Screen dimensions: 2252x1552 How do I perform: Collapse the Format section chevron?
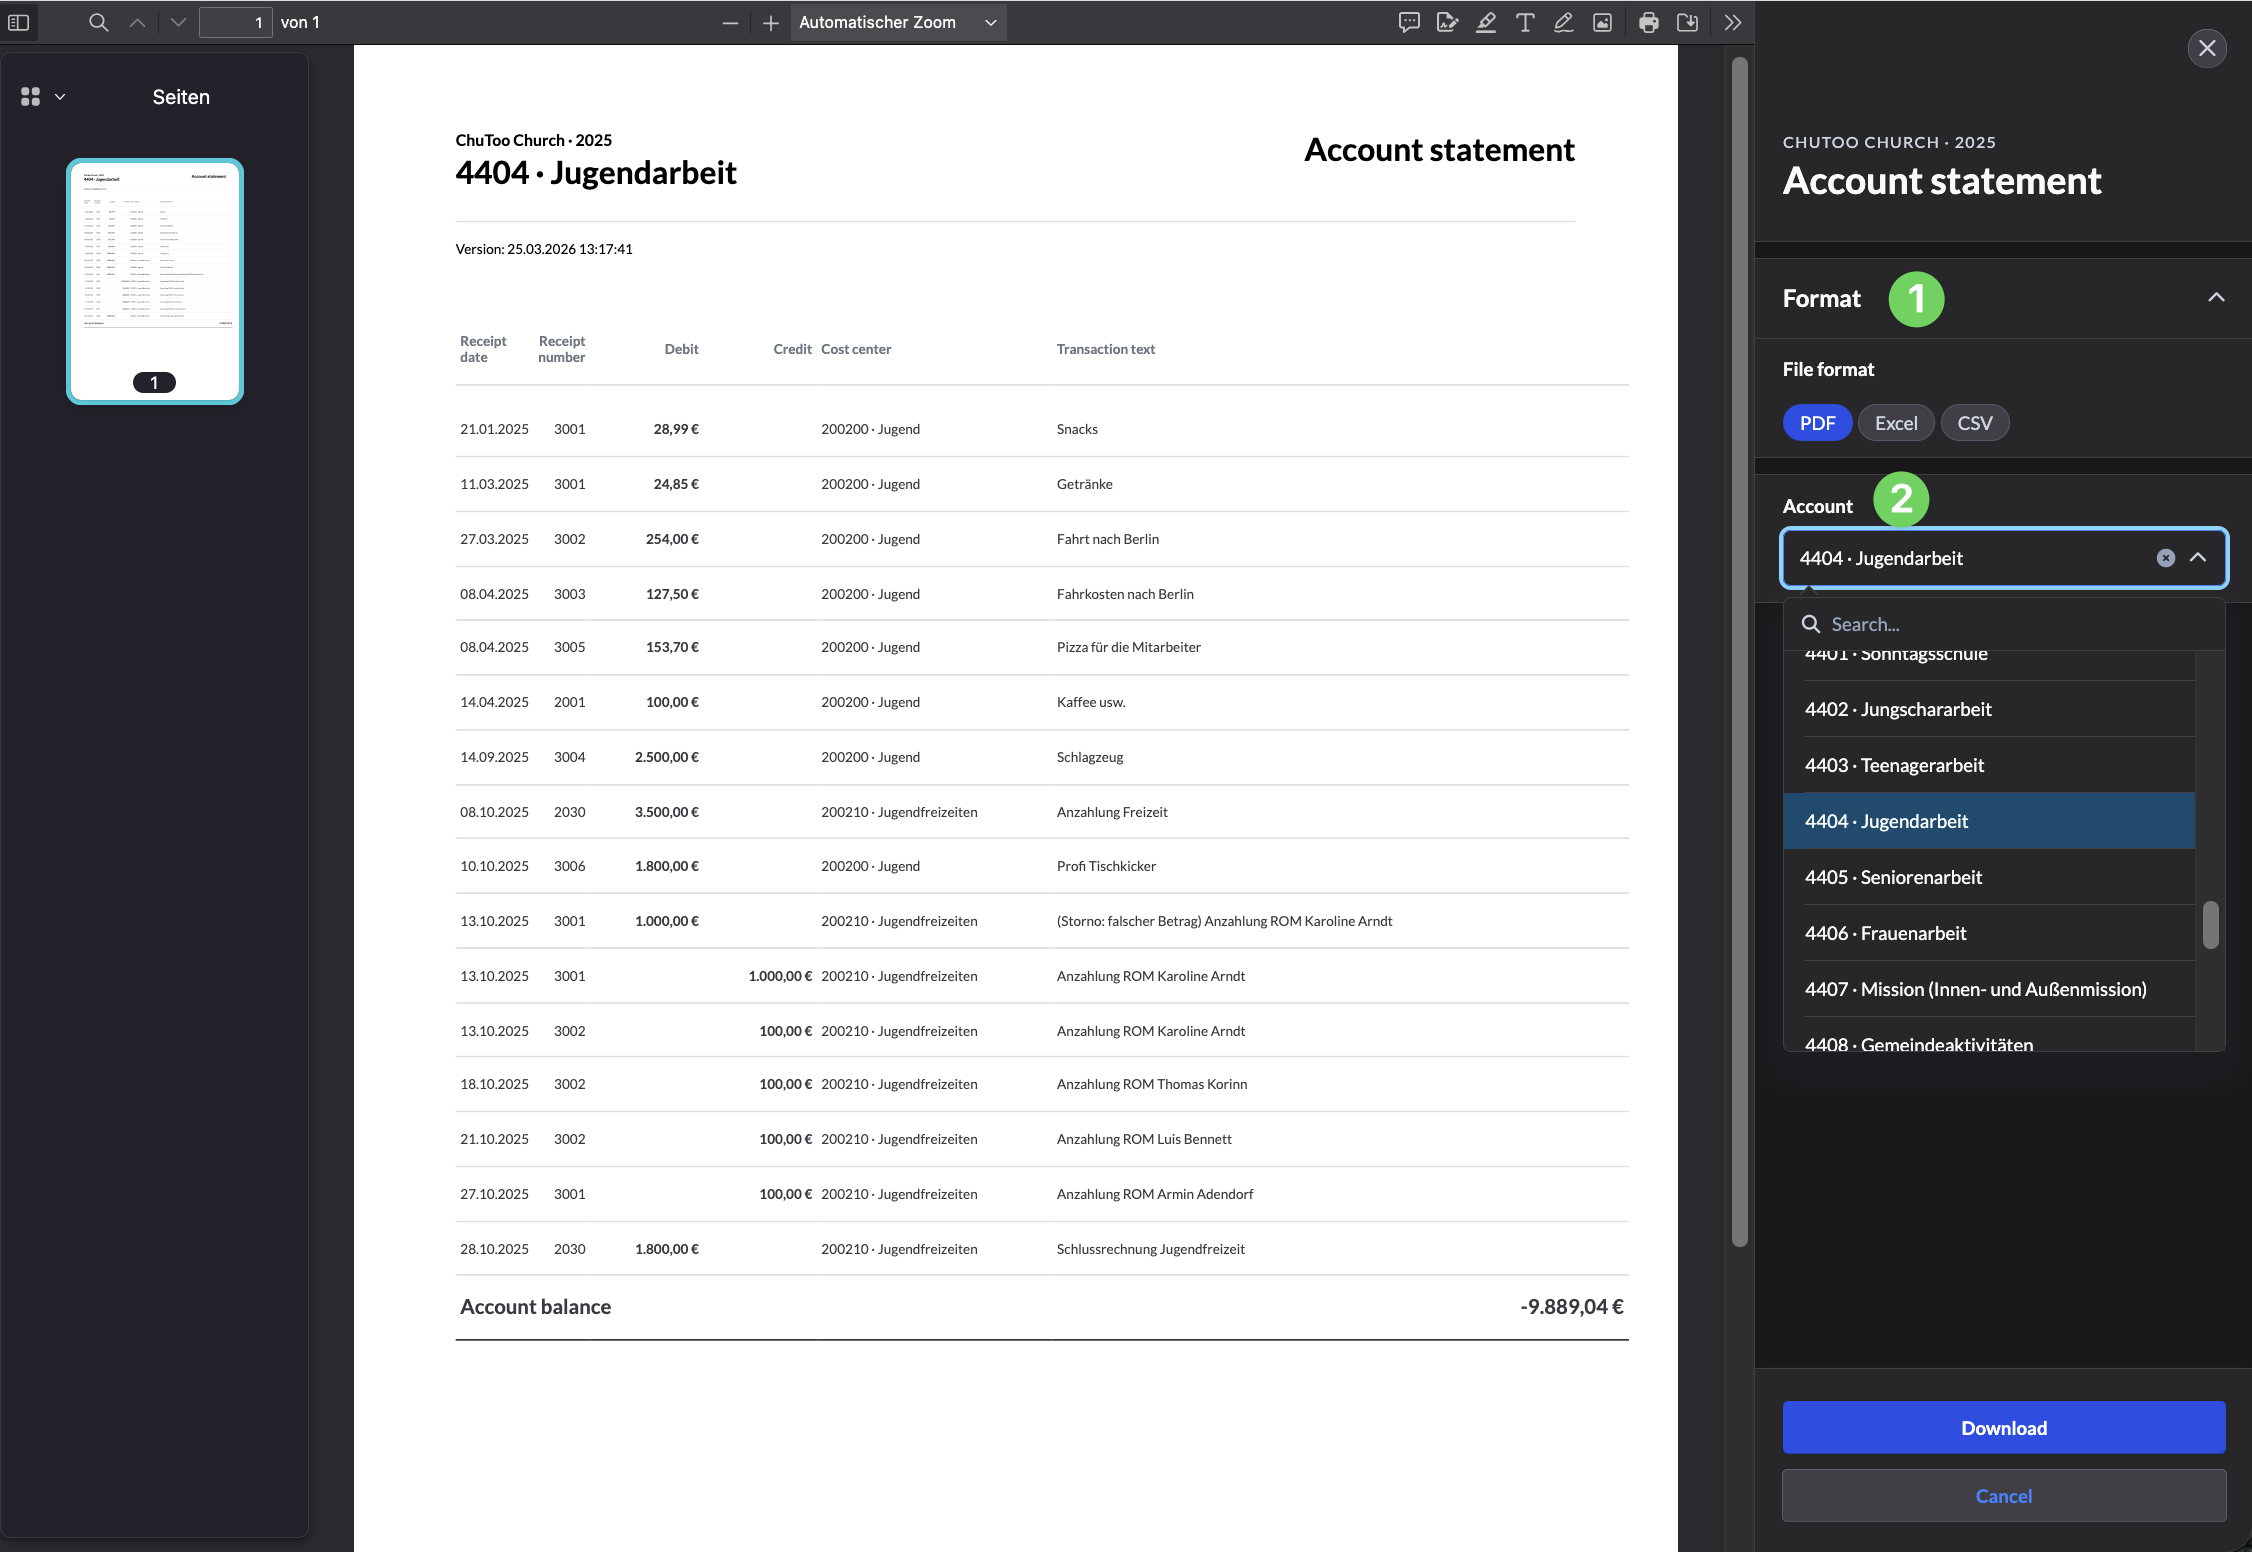(2216, 298)
